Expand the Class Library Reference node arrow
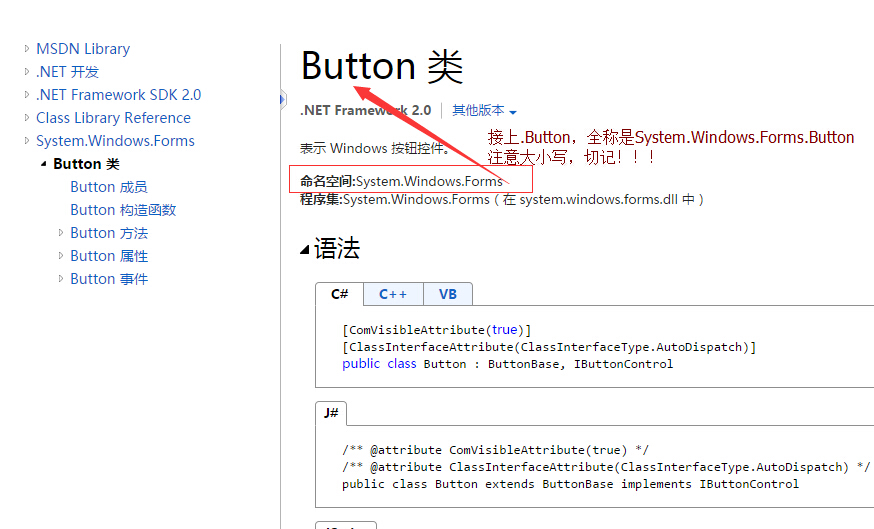874x529 pixels. coord(26,118)
